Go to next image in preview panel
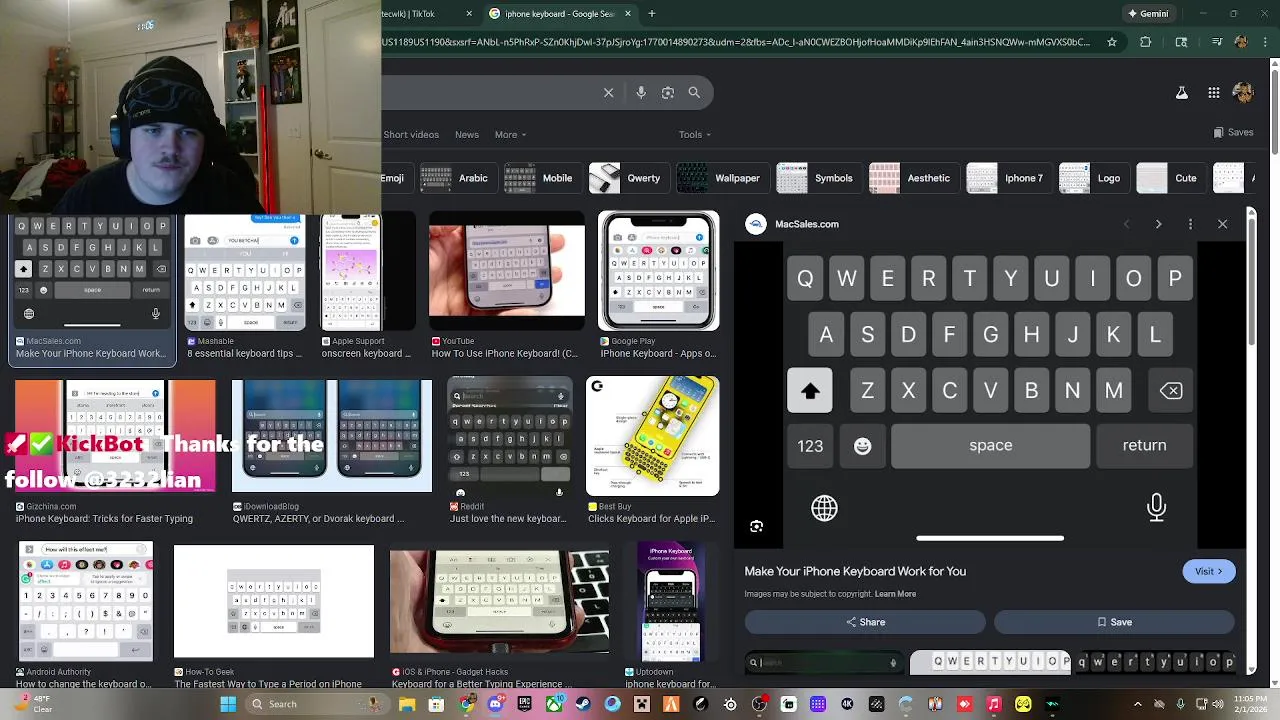The width and height of the screenshot is (1280, 720). pyautogui.click(x=1158, y=224)
